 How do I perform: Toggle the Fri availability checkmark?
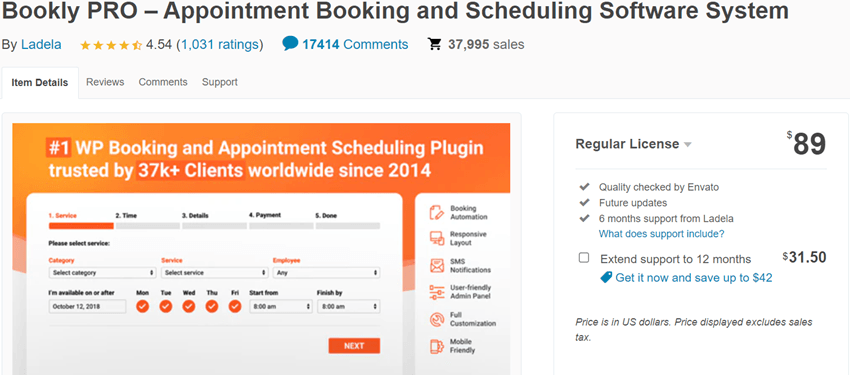click(x=235, y=307)
